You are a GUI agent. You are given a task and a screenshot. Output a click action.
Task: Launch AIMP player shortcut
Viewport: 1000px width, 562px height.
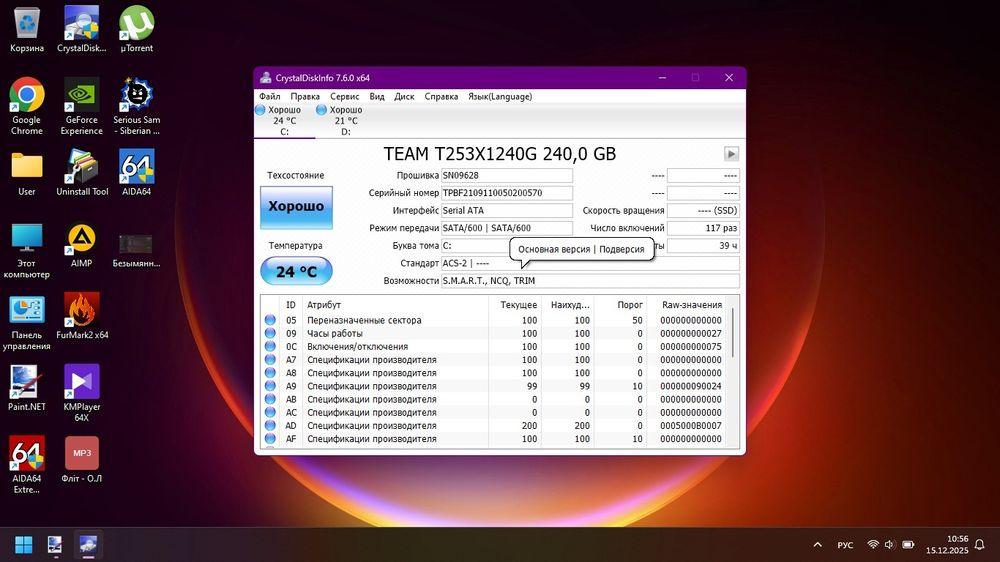coord(82,246)
